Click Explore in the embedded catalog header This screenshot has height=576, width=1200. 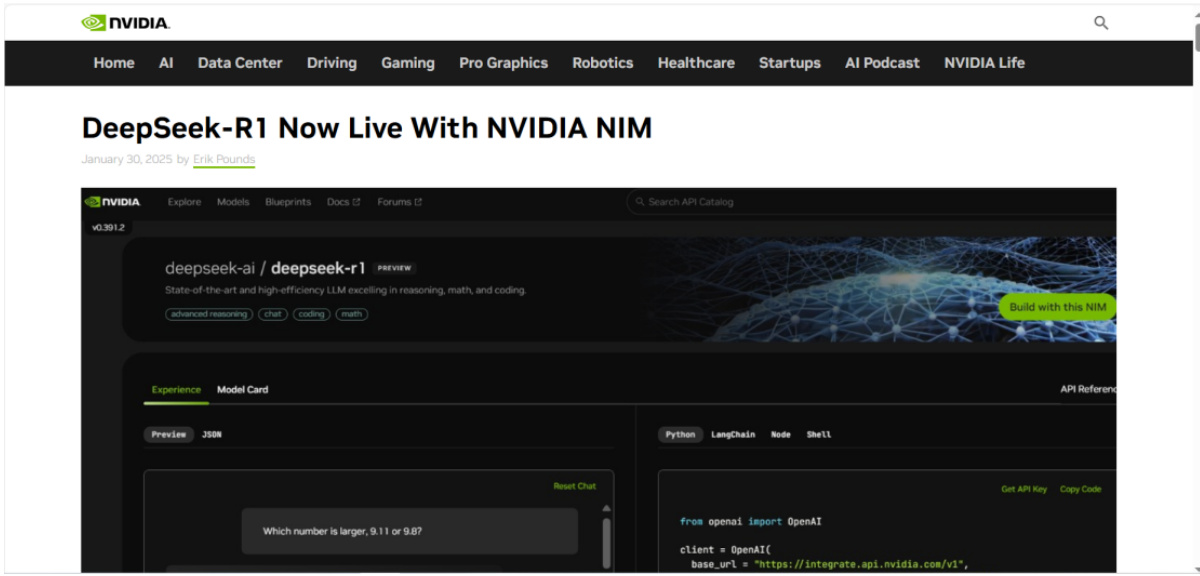click(184, 202)
